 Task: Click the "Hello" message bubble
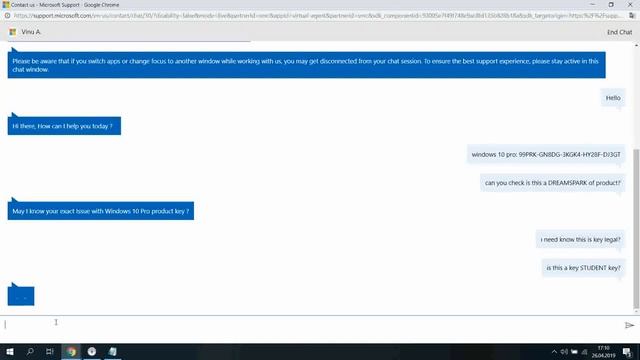(x=613, y=98)
